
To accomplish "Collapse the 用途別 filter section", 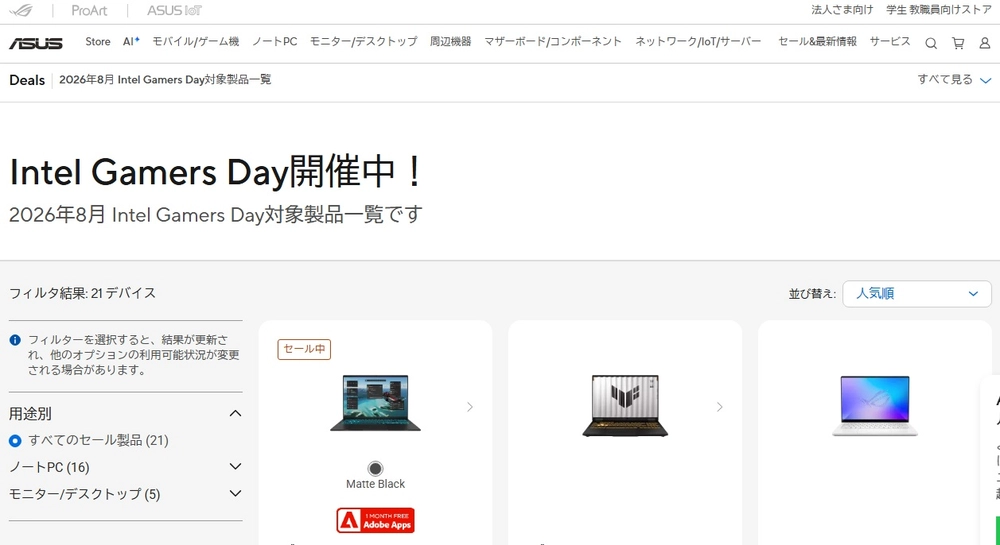I will coord(126,414).
